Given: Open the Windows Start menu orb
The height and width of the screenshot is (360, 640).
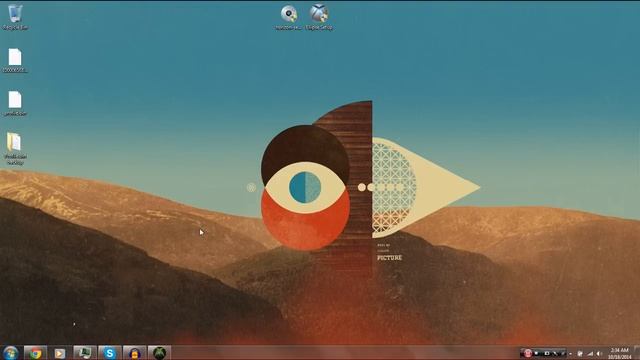Looking at the screenshot, I should pyautogui.click(x=10, y=353).
